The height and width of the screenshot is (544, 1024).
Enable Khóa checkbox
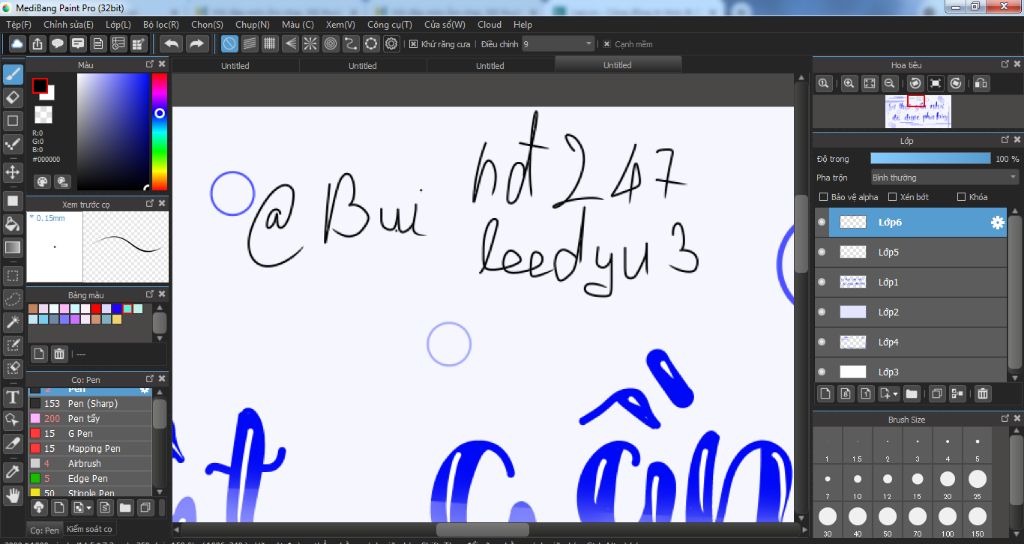coord(961,197)
